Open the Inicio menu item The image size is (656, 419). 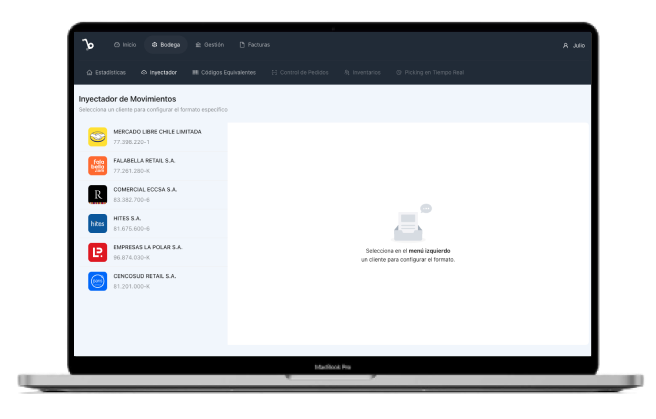(x=125, y=45)
